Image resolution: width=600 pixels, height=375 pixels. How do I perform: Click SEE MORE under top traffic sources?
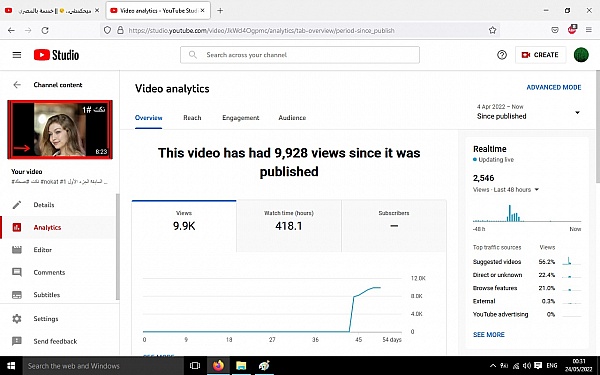pos(489,334)
